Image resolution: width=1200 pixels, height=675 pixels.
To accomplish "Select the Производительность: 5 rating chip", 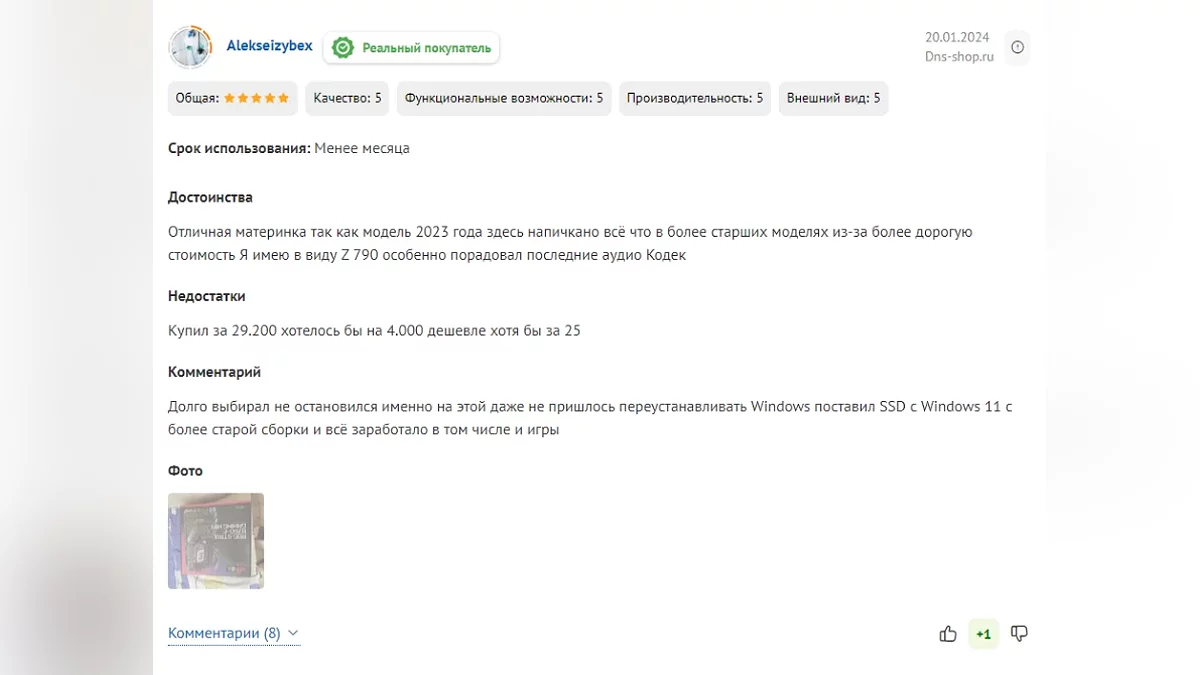I will 695,98.
